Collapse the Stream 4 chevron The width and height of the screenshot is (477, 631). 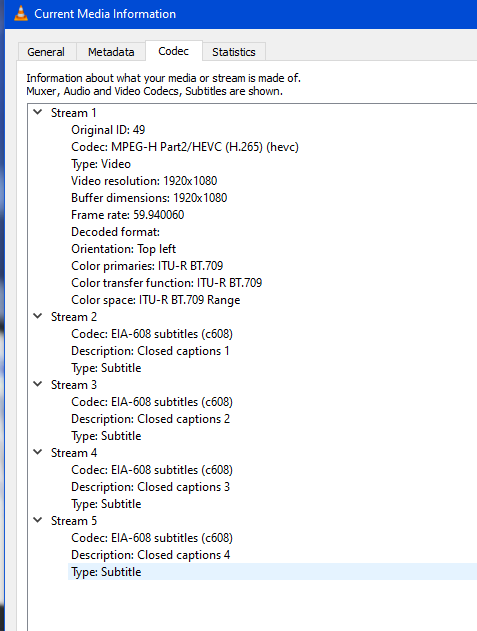38,452
